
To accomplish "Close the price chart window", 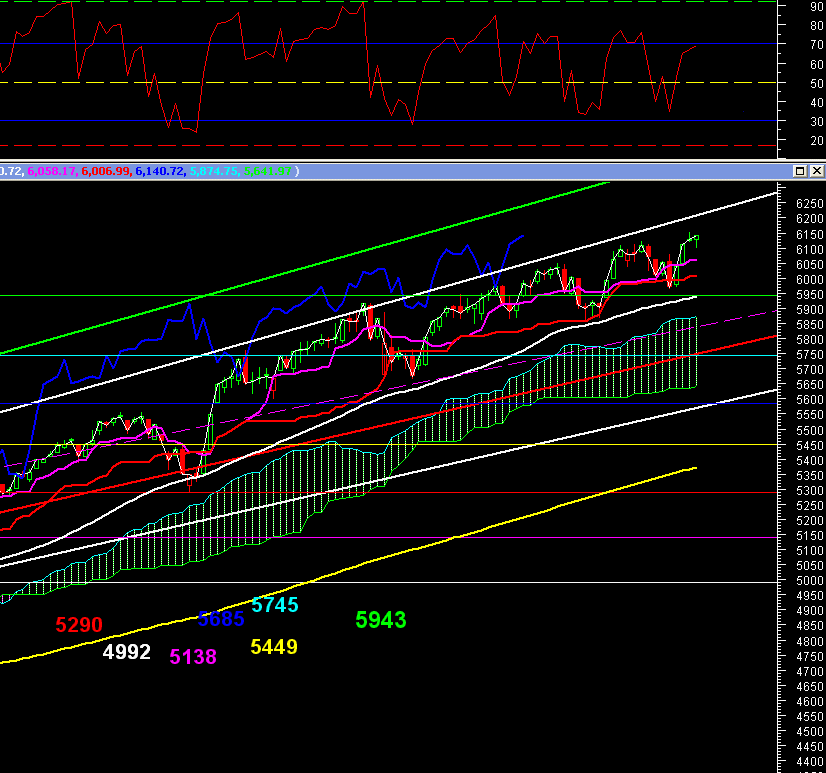I will point(815,171).
